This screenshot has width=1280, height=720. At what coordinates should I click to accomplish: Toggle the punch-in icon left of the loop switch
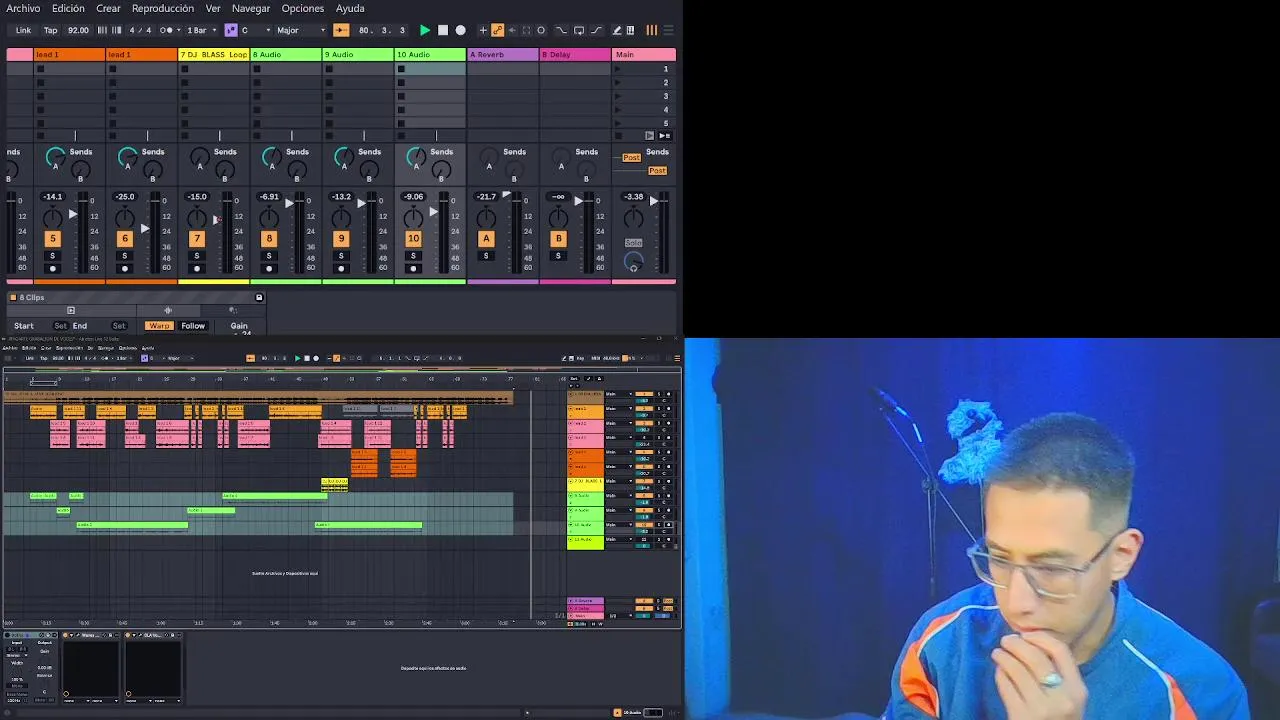(561, 30)
